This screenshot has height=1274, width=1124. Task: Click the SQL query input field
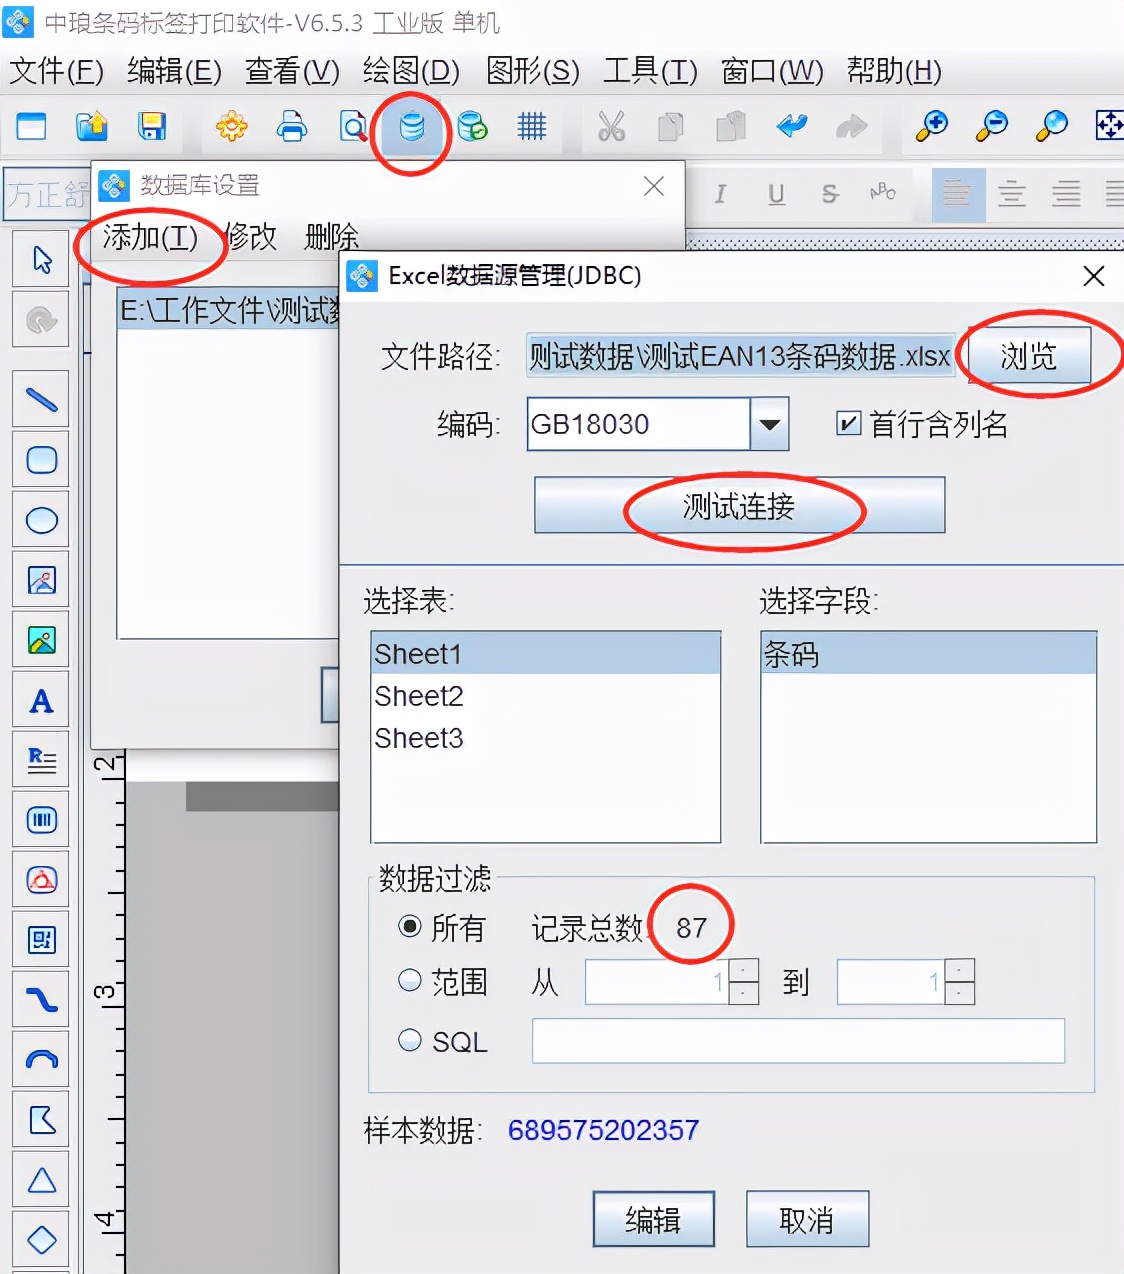(798, 1041)
